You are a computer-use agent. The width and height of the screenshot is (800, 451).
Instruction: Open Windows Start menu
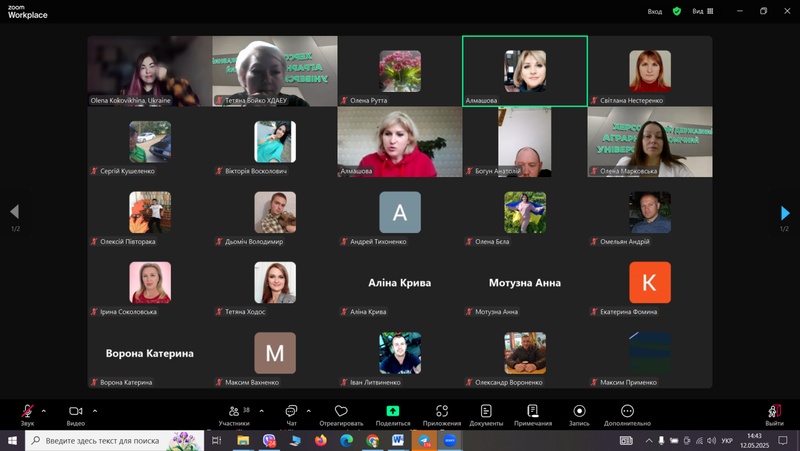pyautogui.click(x=12, y=440)
